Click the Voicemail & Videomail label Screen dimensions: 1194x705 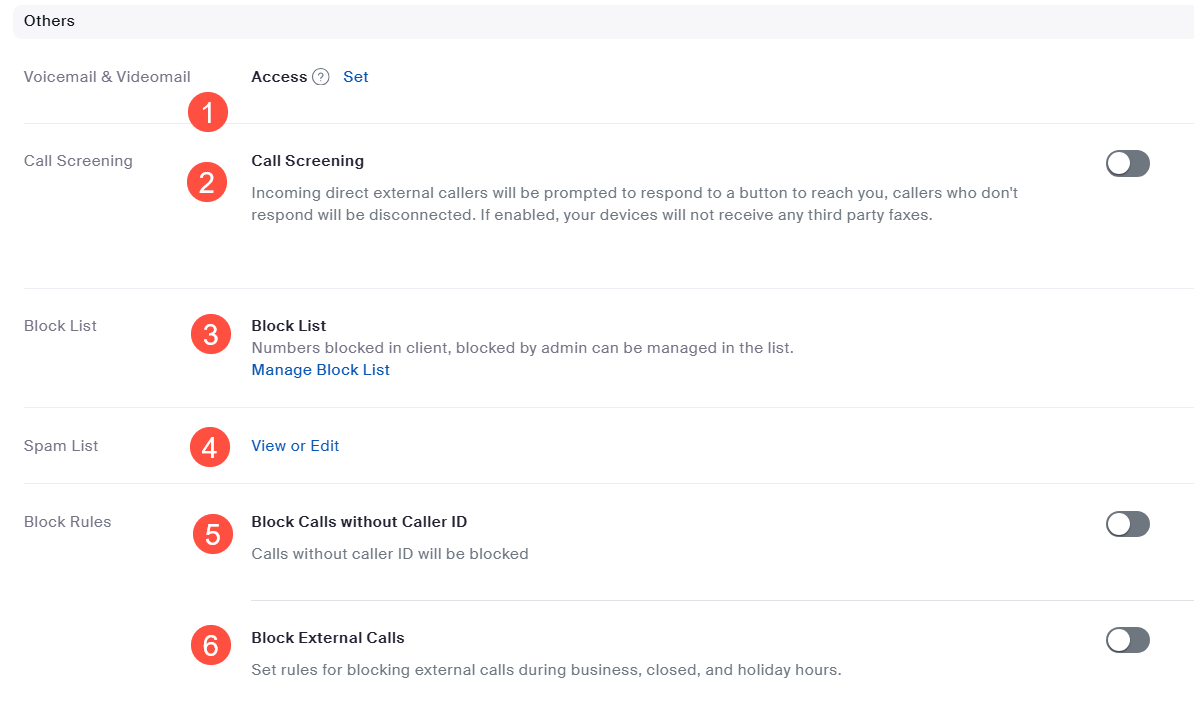(x=107, y=76)
